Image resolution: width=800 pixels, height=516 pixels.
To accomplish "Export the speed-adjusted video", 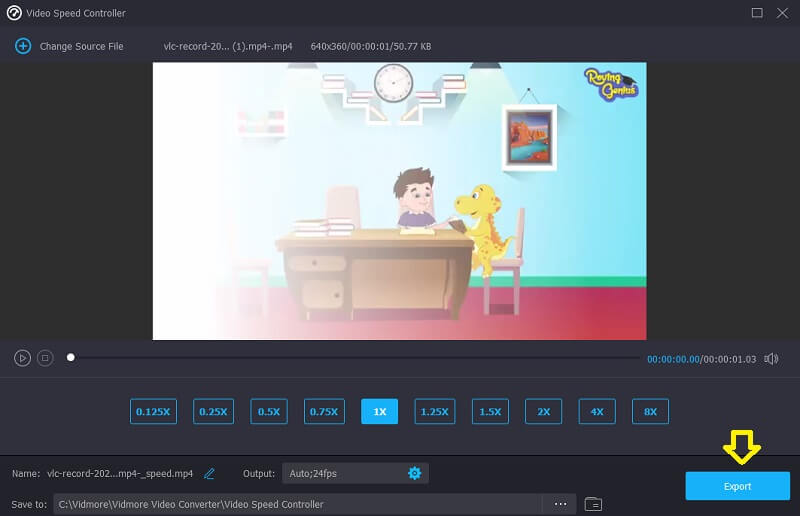I will pos(737,486).
